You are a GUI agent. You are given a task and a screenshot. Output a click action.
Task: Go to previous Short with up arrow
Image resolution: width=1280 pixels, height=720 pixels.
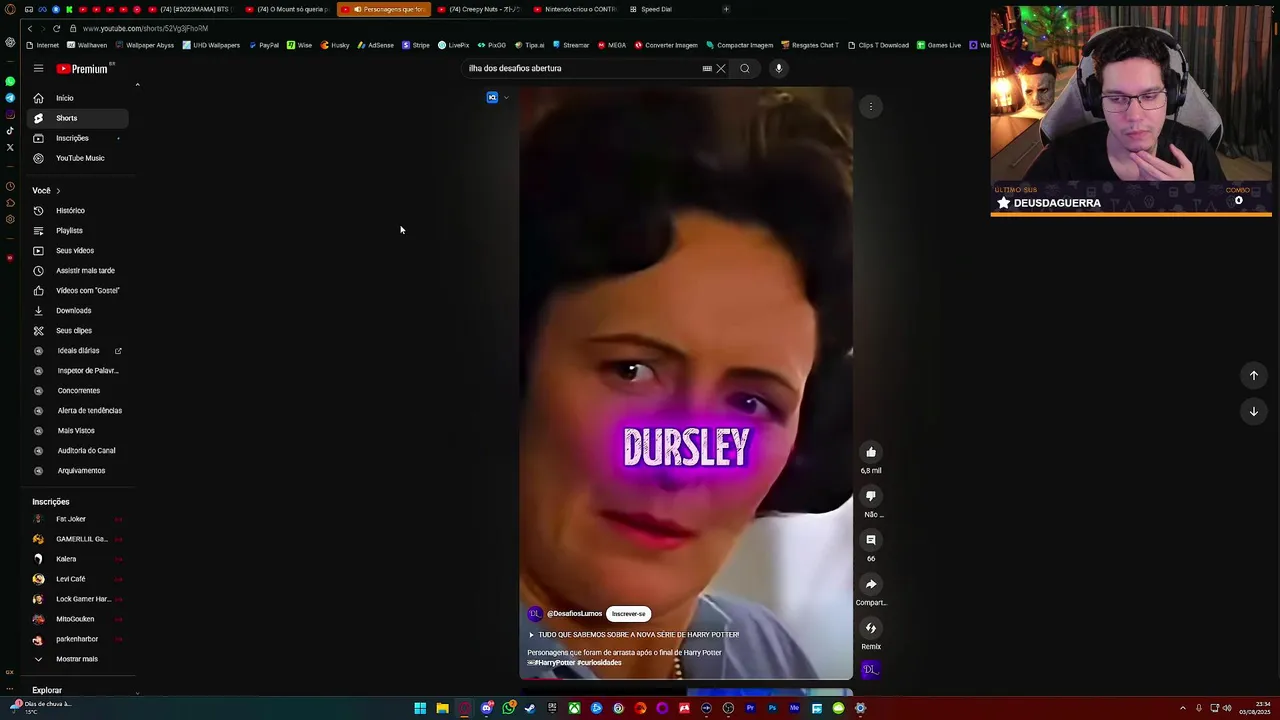(x=1254, y=375)
